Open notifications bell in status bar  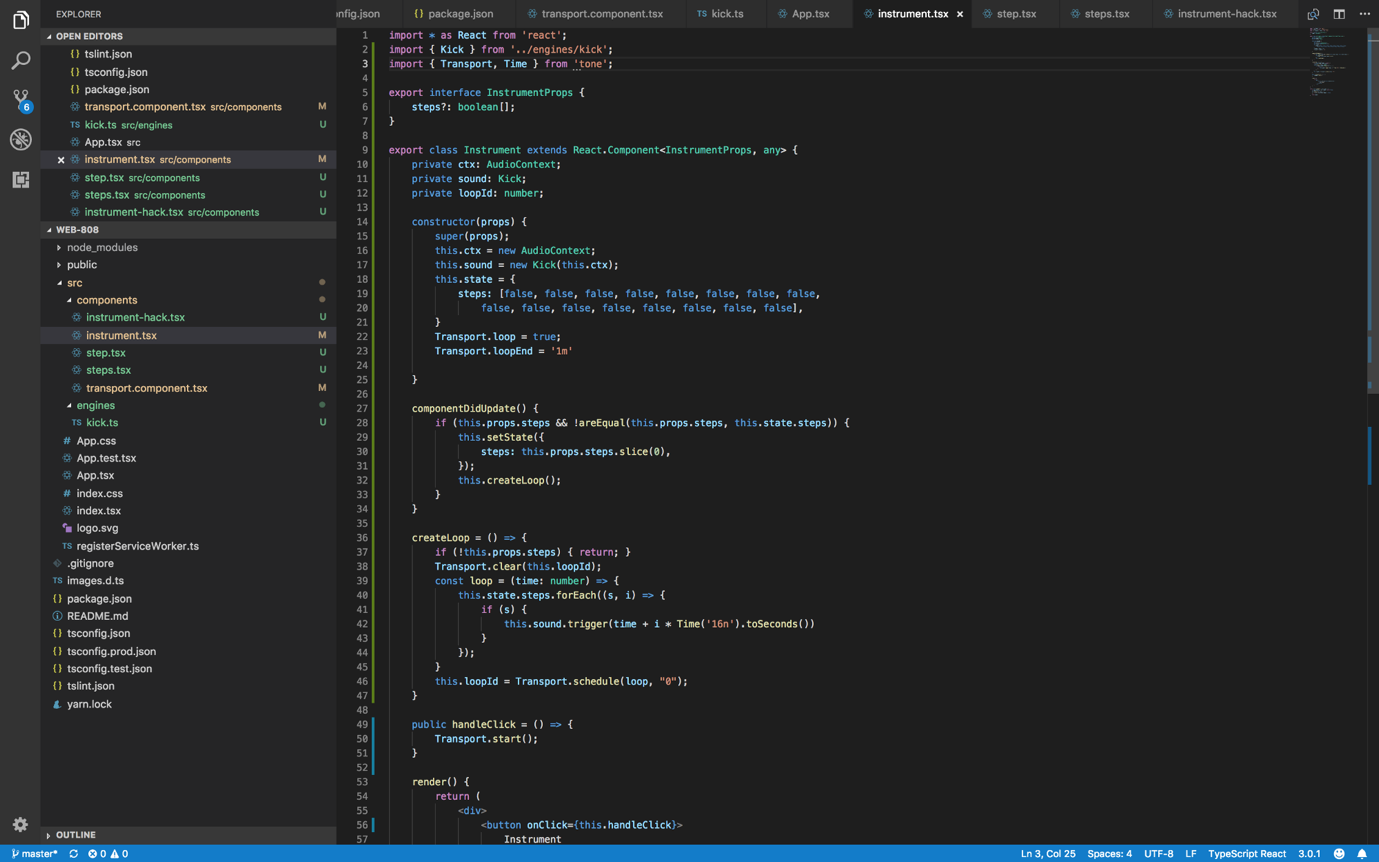click(x=1362, y=854)
